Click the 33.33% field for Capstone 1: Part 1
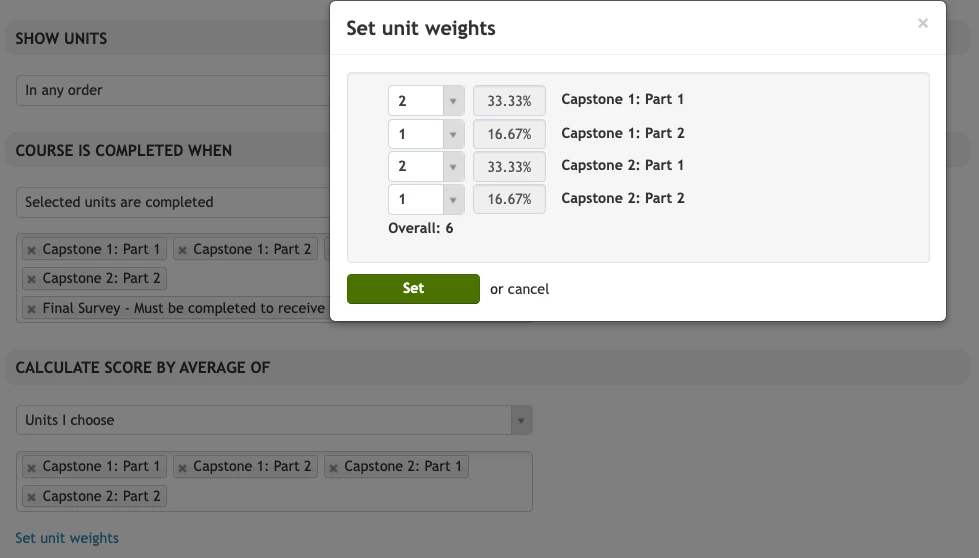Image resolution: width=979 pixels, height=558 pixels. [509, 101]
